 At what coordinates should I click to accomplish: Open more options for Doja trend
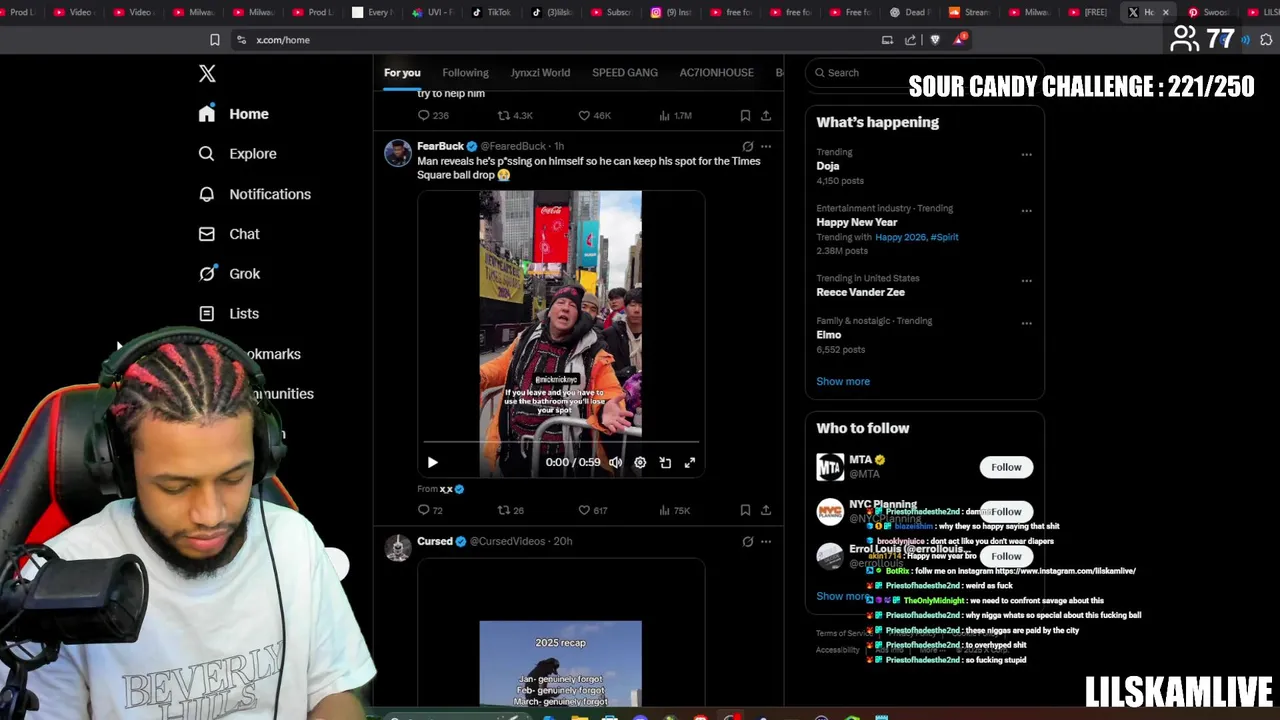1026,155
